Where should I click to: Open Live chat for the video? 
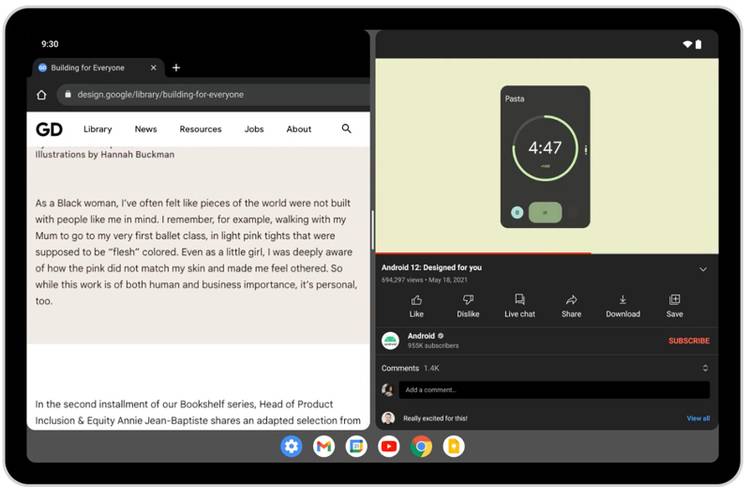[x=519, y=306]
